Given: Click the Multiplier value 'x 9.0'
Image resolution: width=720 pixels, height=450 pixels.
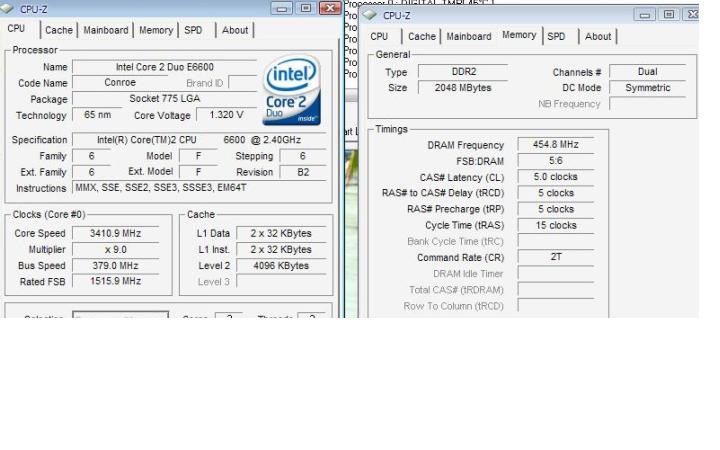Looking at the screenshot, I should 115,250.
